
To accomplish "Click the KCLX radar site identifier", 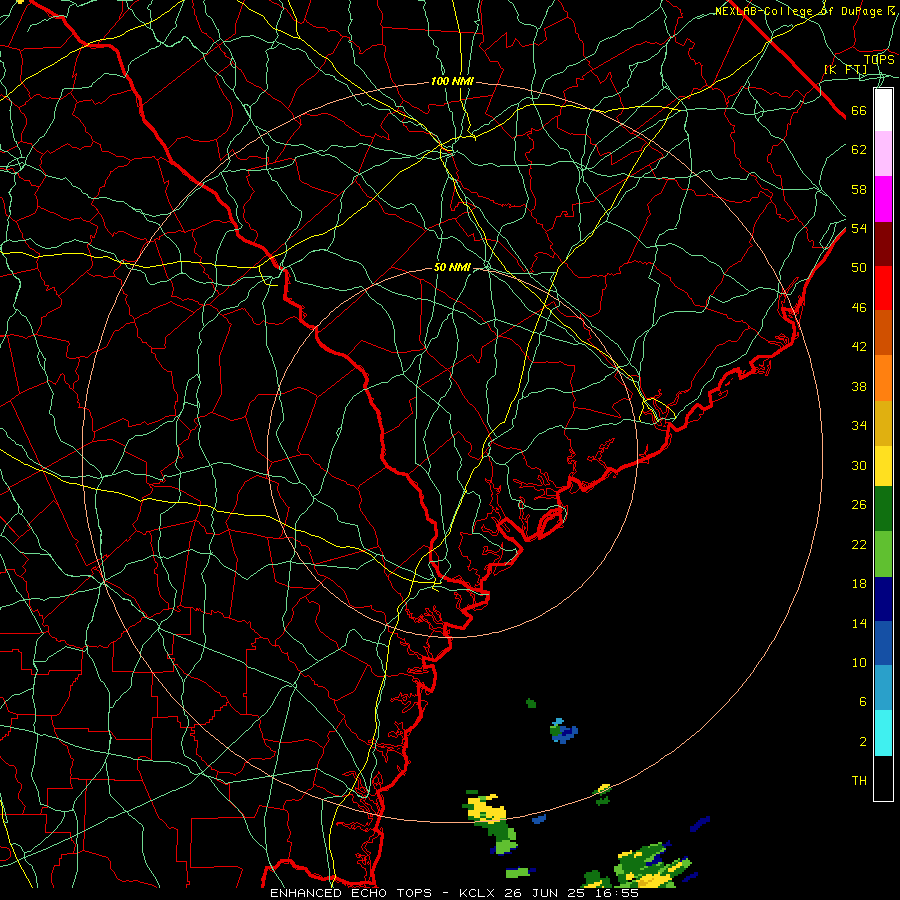I will [x=476, y=893].
